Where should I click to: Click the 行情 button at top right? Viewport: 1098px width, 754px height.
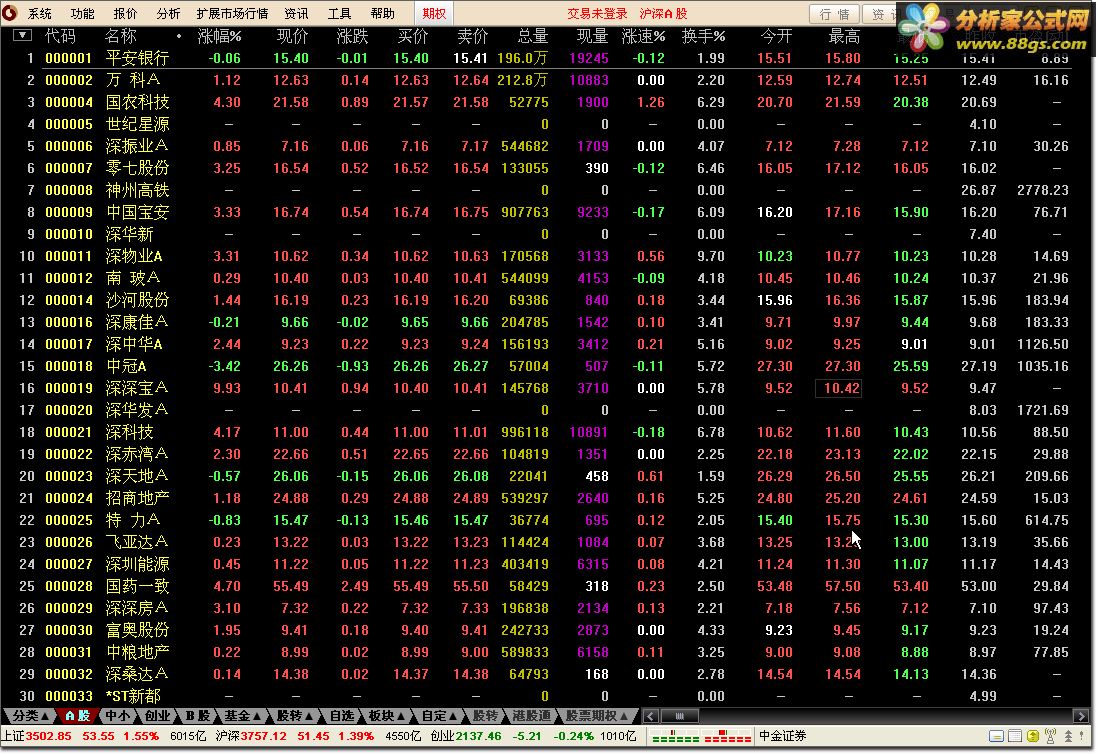(834, 14)
